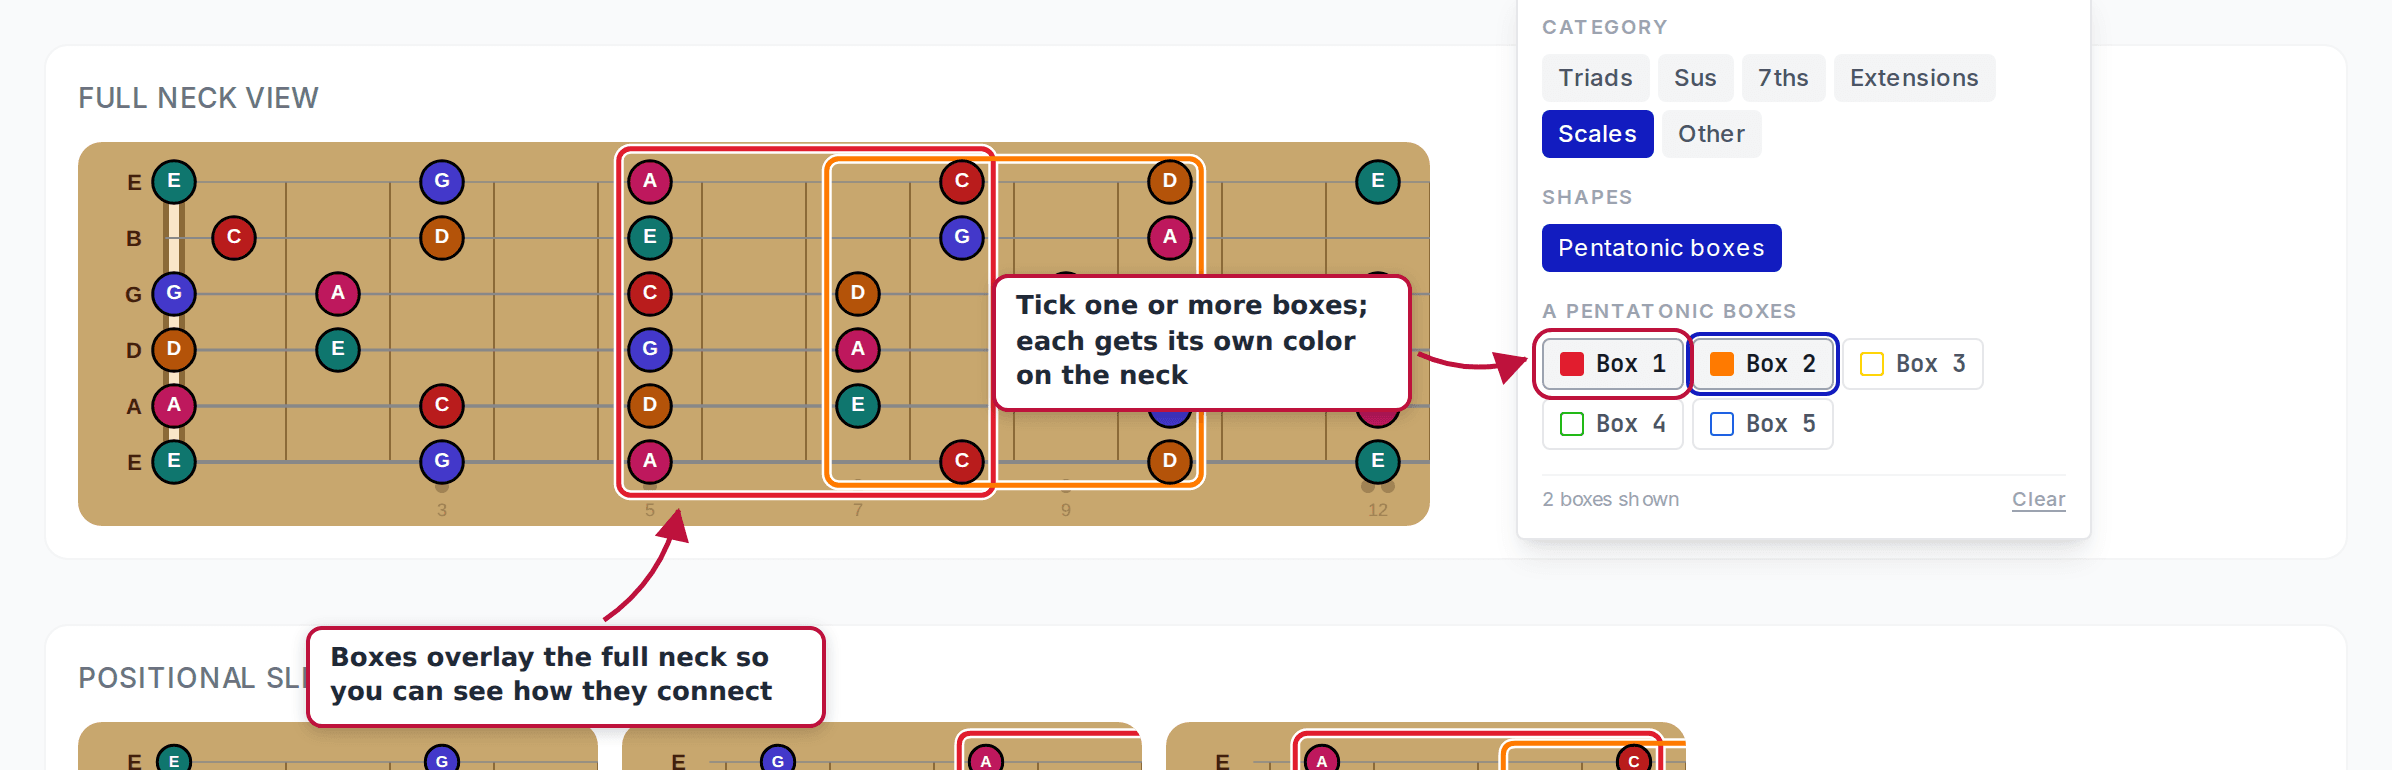Screen dimensions: 2392x770
Task: Click open D note on D string
Action: click(174, 350)
